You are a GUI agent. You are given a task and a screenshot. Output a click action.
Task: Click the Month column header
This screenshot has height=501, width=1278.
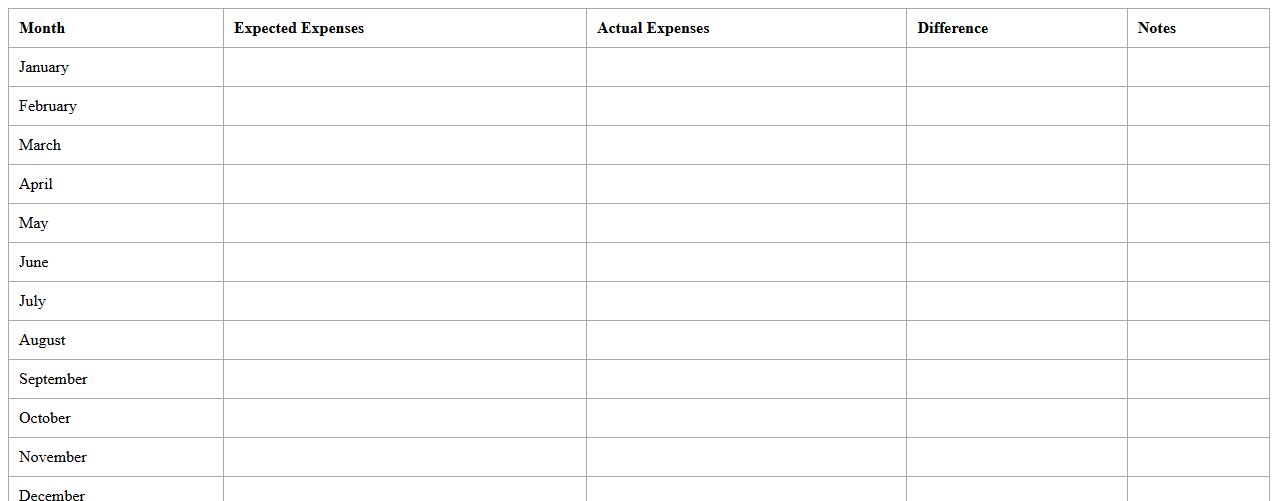click(42, 28)
